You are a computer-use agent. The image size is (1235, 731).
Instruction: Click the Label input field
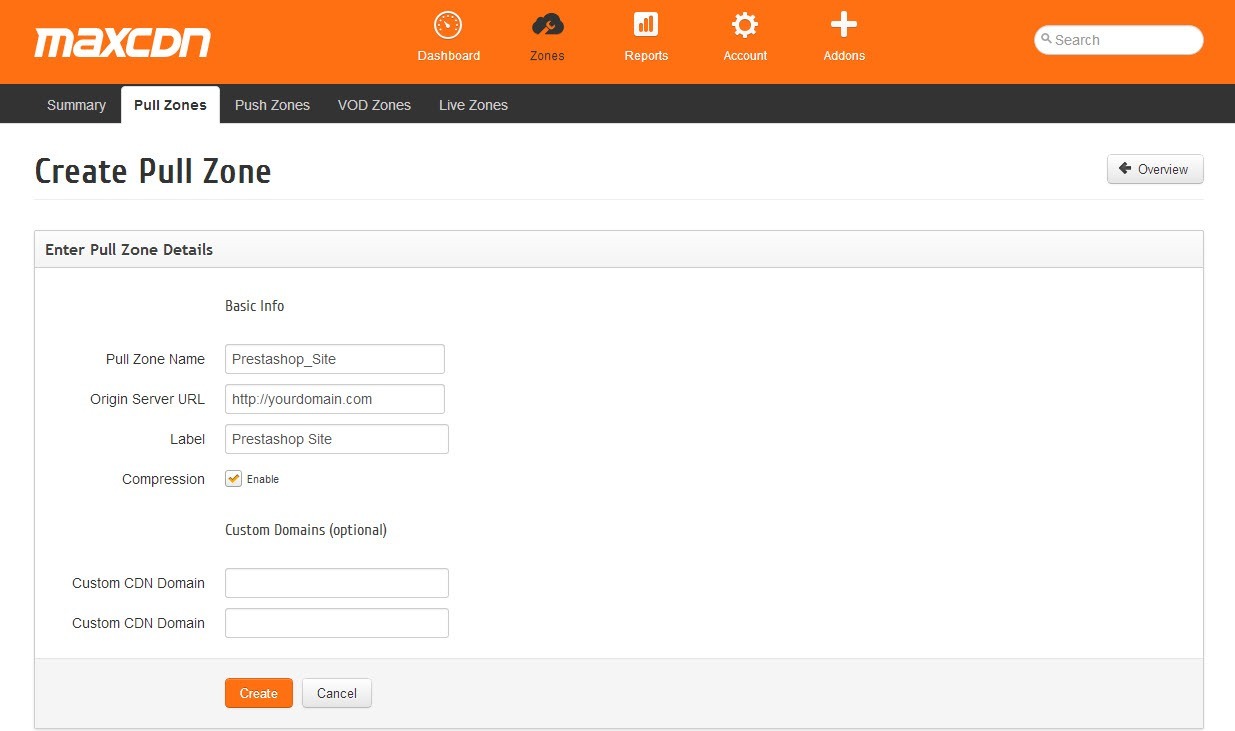(337, 439)
